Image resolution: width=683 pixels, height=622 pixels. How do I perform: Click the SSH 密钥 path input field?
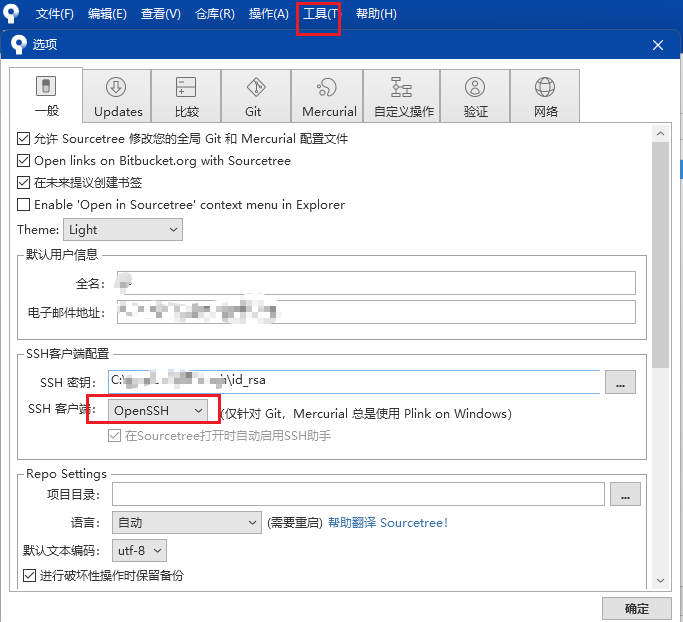354,382
